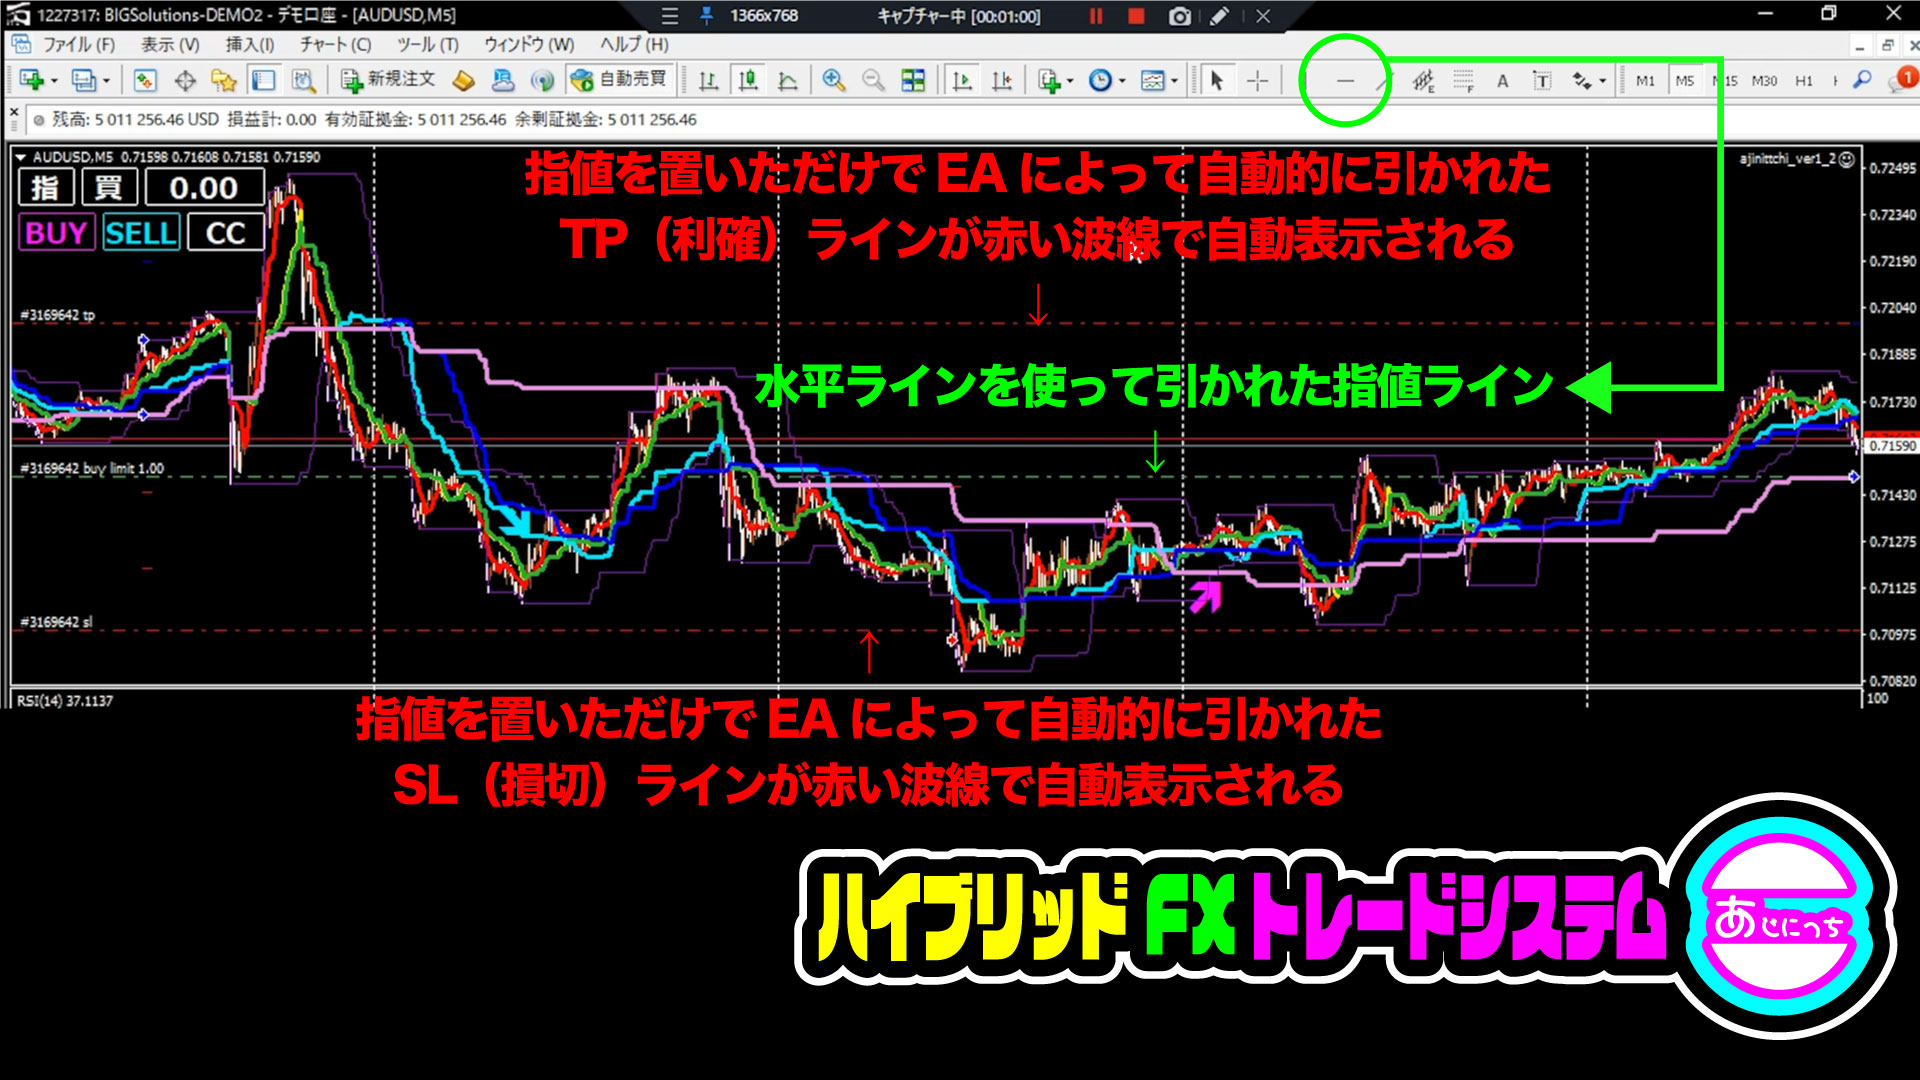This screenshot has height=1080, width=1920.
Task: Select the crosshair cursor tool
Action: 1258,81
